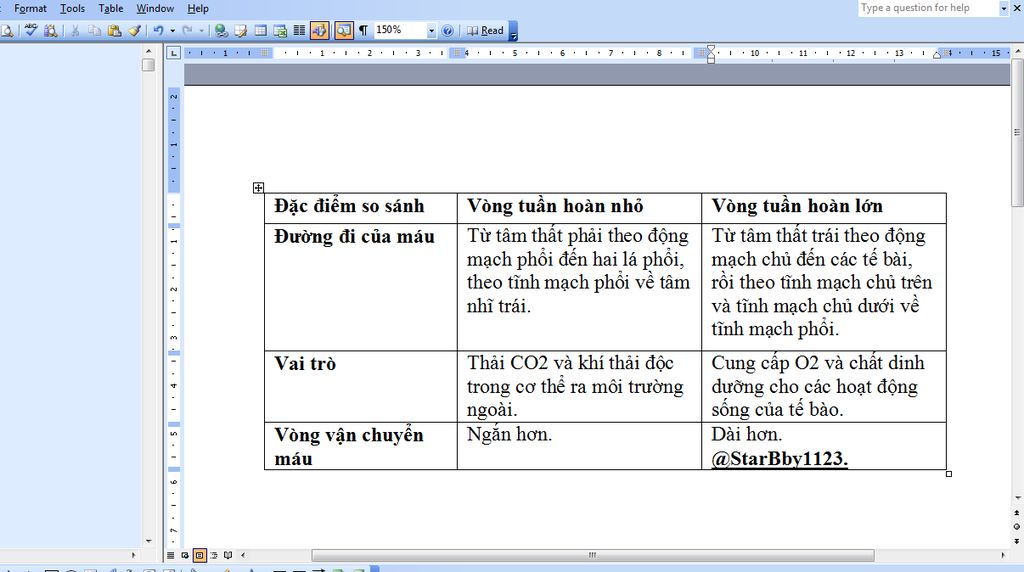Viewport: 1024px width, 572px height.
Task: Click the Read button
Action: point(485,30)
